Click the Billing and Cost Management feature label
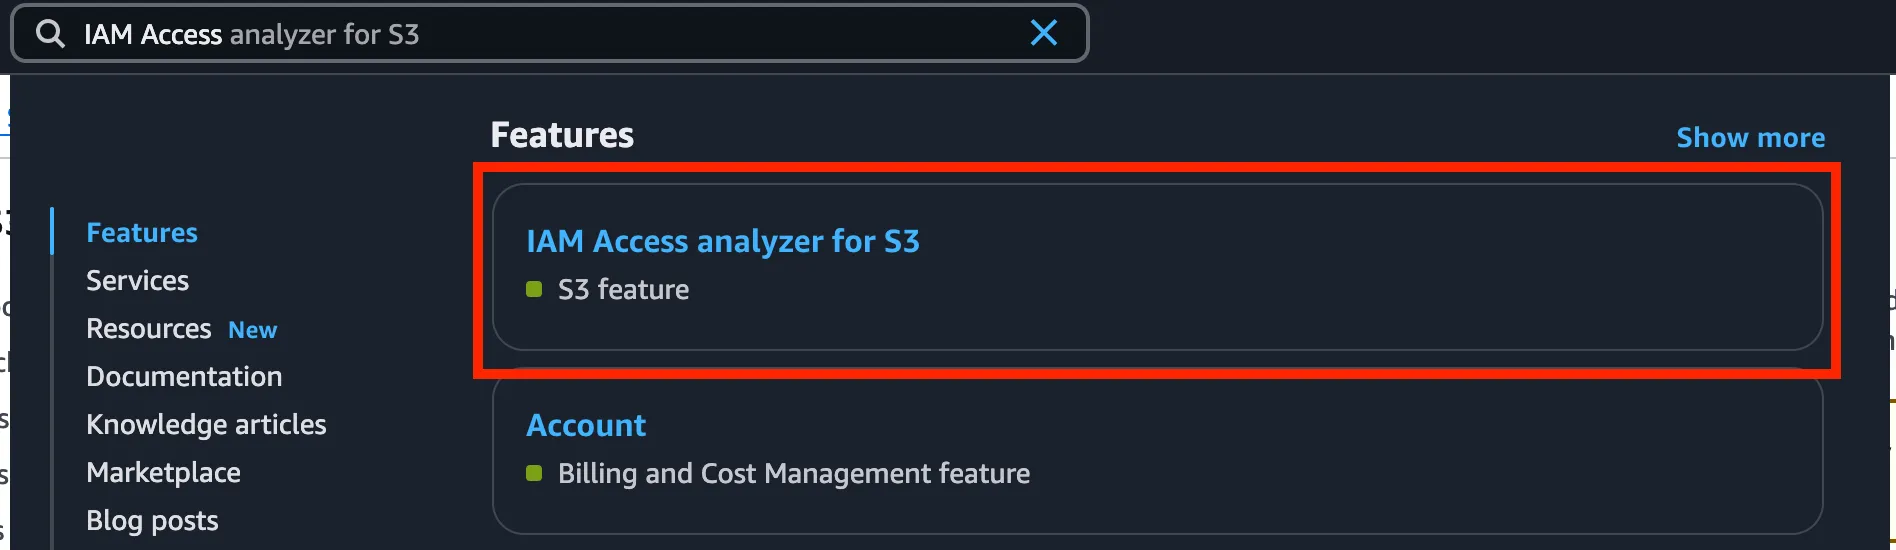 pyautogui.click(x=793, y=474)
